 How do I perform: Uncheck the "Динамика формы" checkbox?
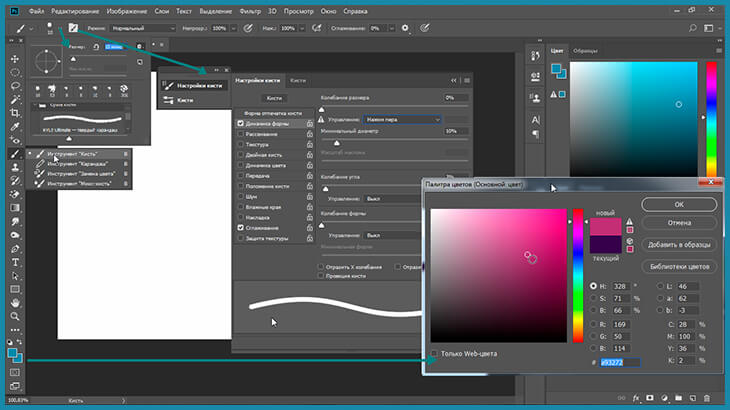coord(241,123)
